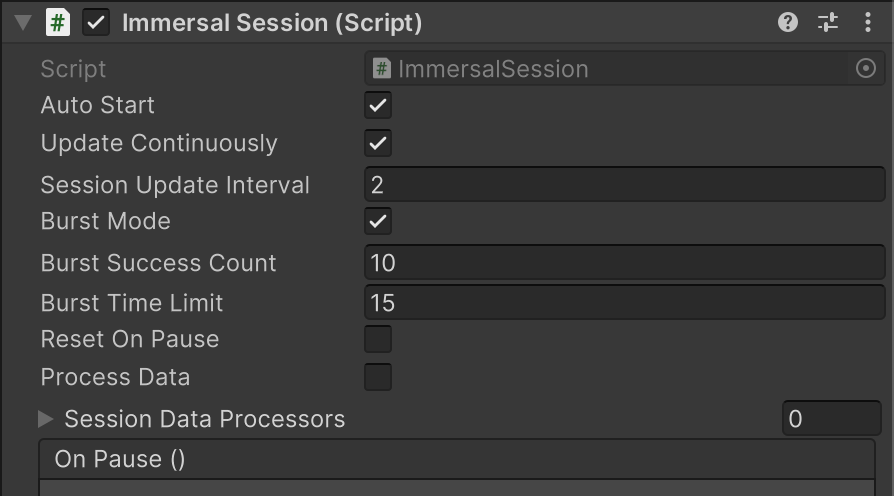Open component presets sliders icon
The image size is (894, 496).
pyautogui.click(x=828, y=23)
